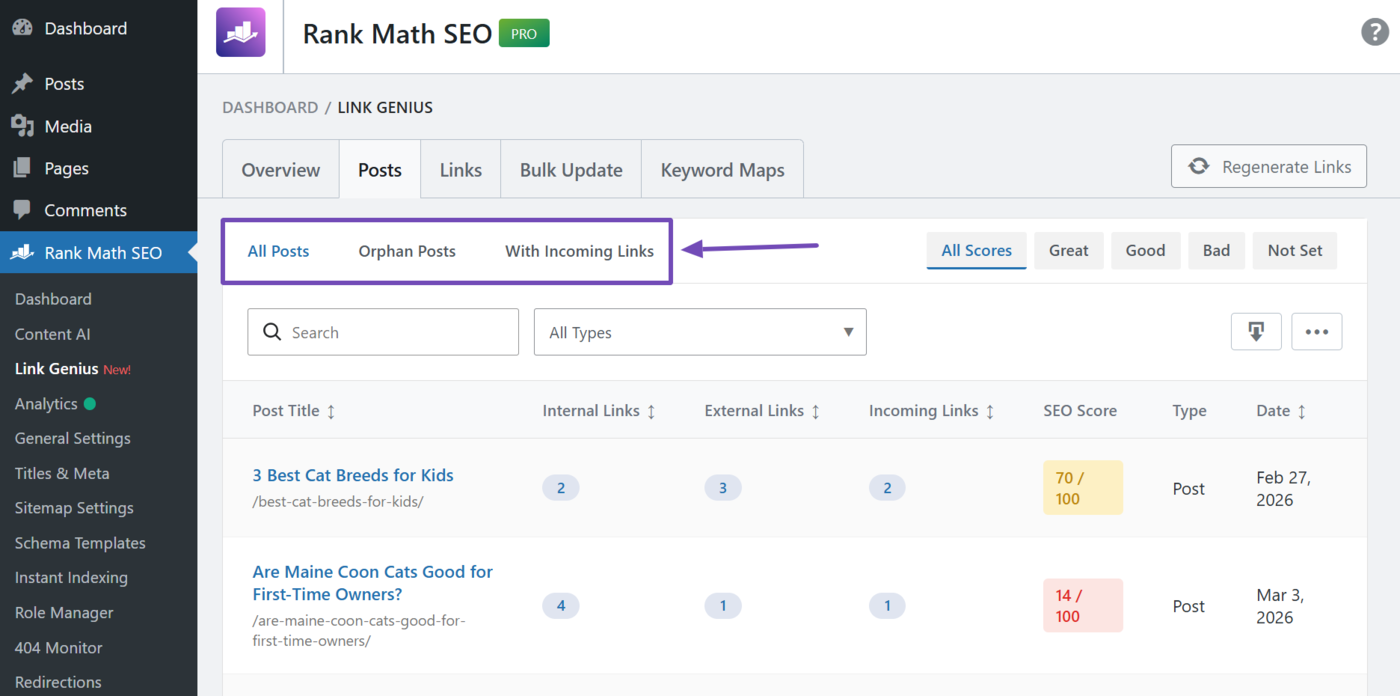
Task: Open Instant Indexing submenu item
Action: 71,578
